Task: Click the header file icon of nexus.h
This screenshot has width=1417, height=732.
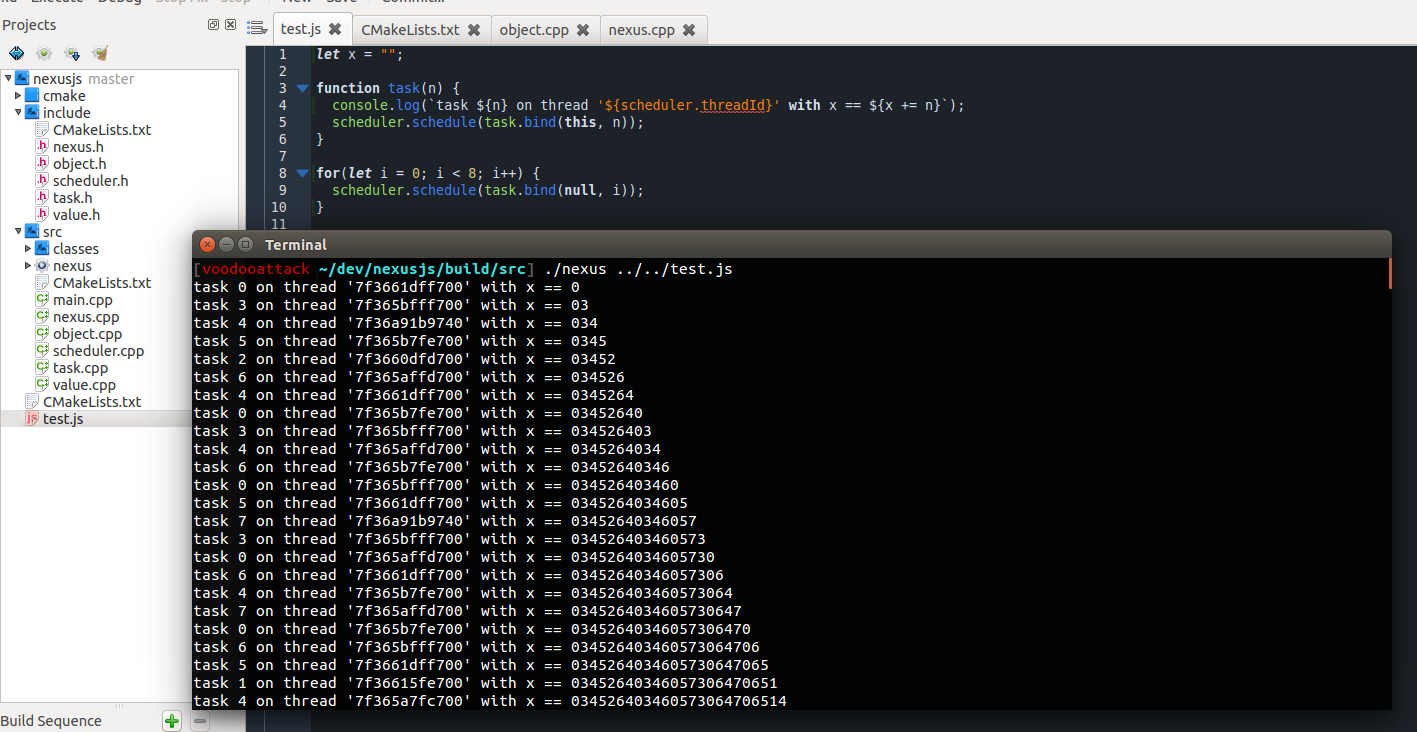Action: (42, 147)
